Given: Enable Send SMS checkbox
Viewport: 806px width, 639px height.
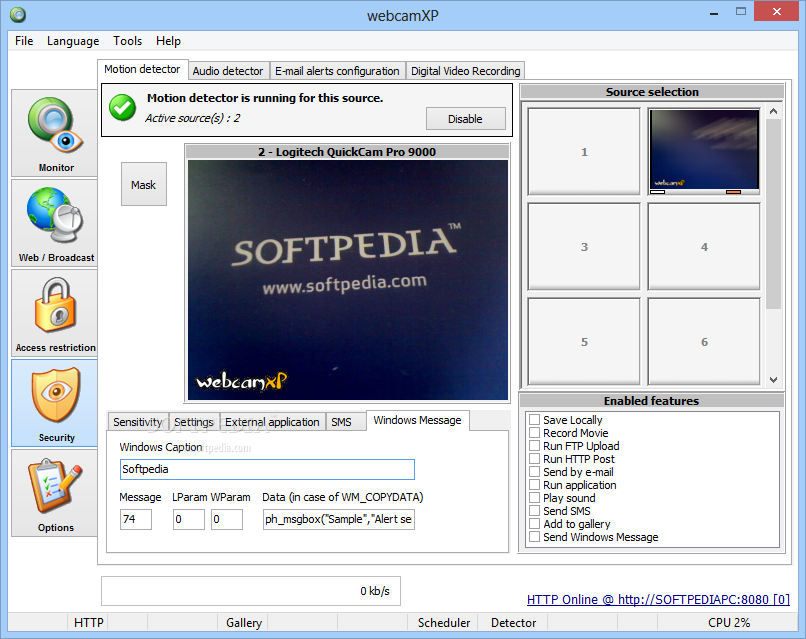Looking at the screenshot, I should tap(535, 510).
